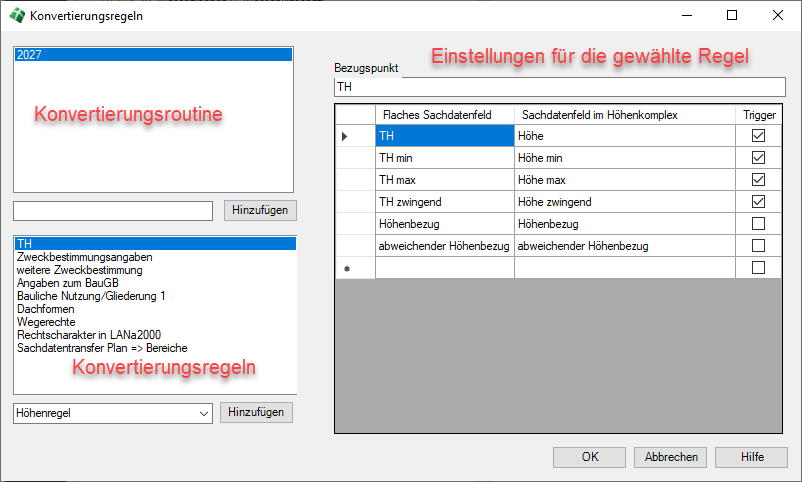
Task: Click Hinzufügen beside the Höhenregel dropdown
Action: [x=256, y=412]
